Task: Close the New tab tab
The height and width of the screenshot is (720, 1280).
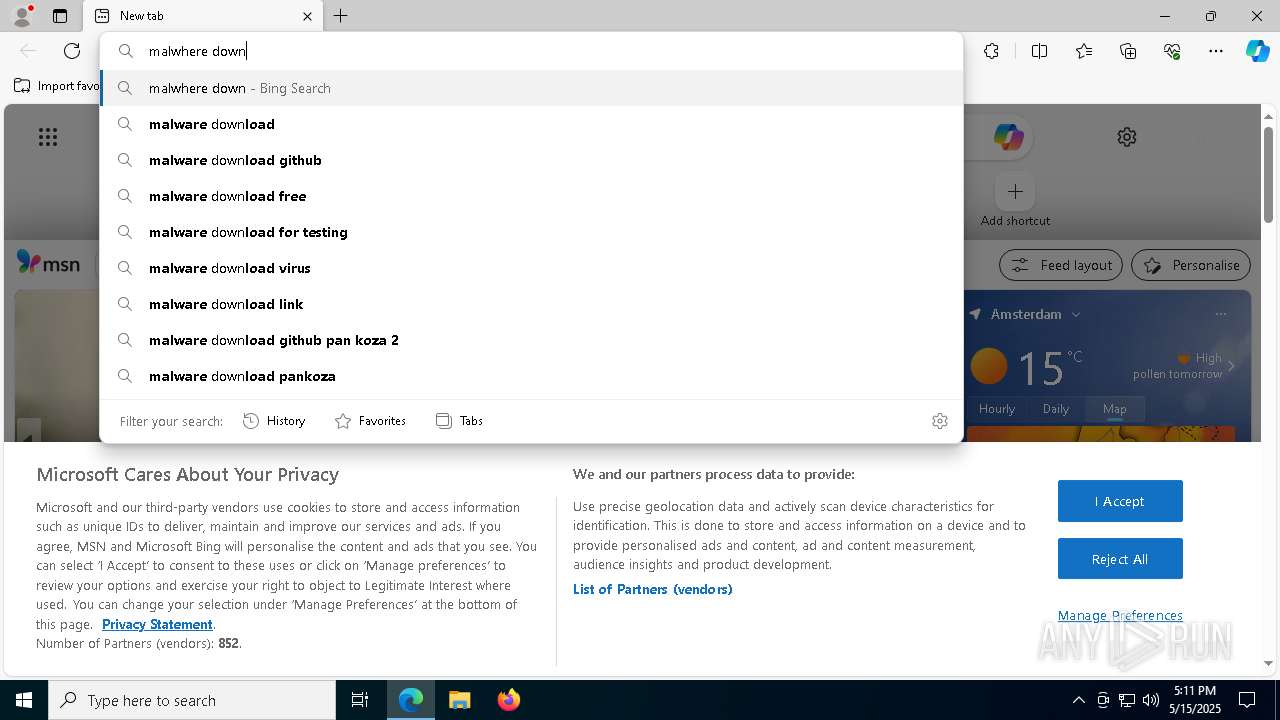Action: (x=307, y=16)
